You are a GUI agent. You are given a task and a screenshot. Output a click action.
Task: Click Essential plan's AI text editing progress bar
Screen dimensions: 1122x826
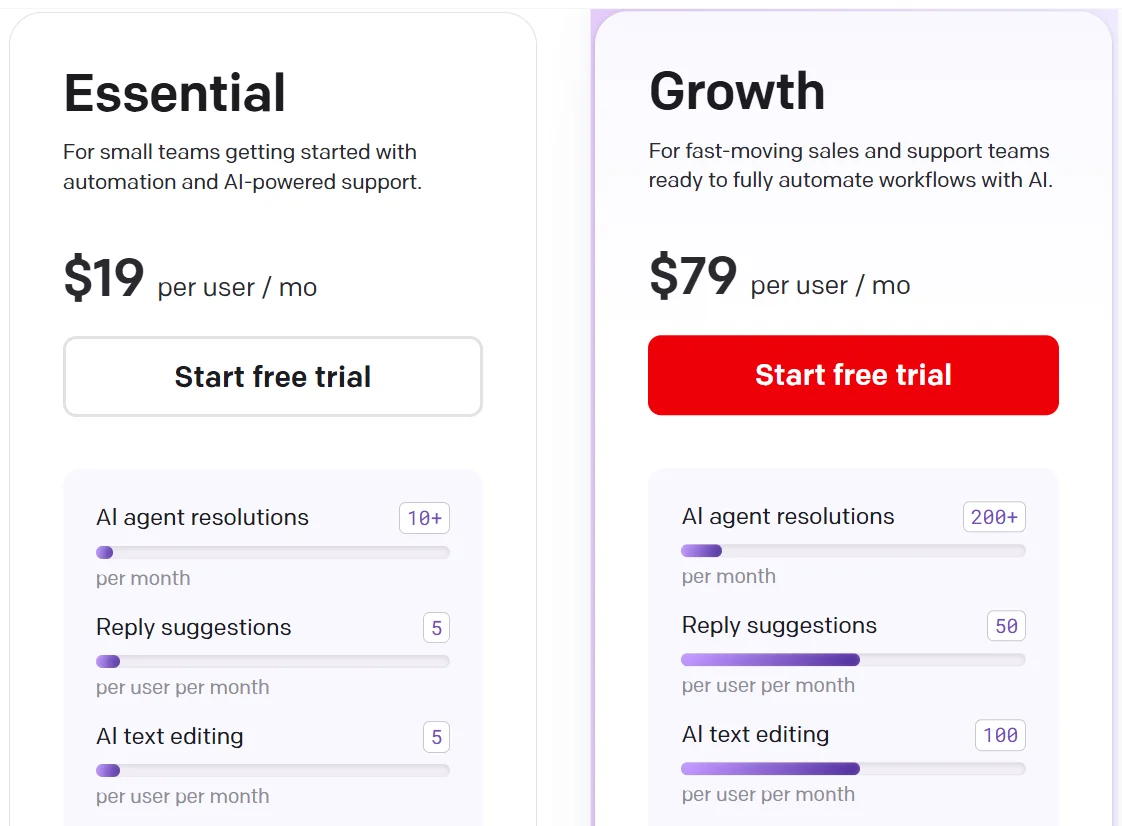coord(272,770)
